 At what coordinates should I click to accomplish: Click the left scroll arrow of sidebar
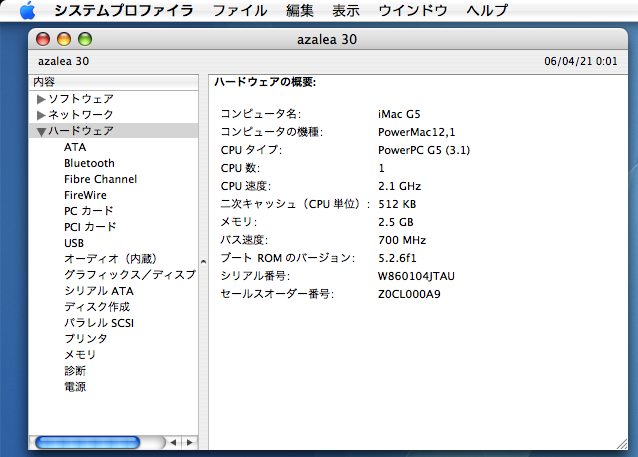[174, 442]
